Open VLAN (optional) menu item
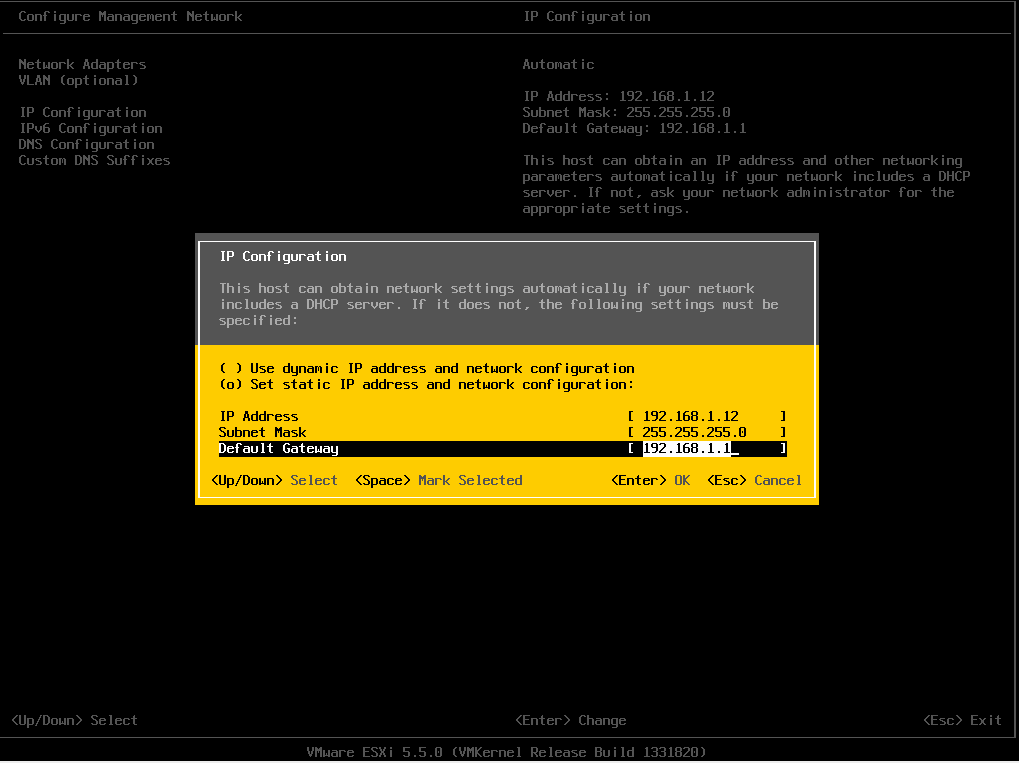Screen dimensions: 1019x763 78,80
